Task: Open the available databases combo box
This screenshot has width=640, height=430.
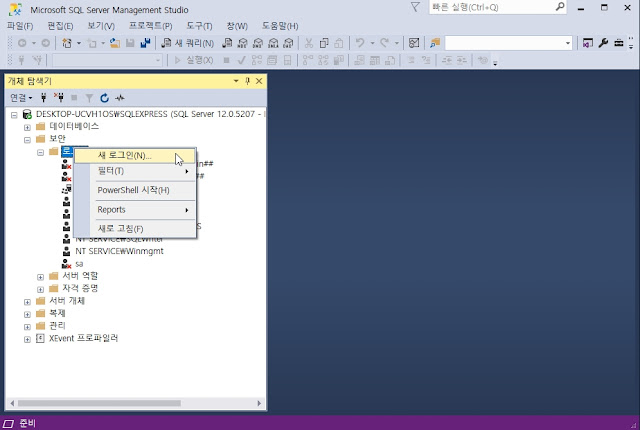Action: pyautogui.click(x=108, y=60)
